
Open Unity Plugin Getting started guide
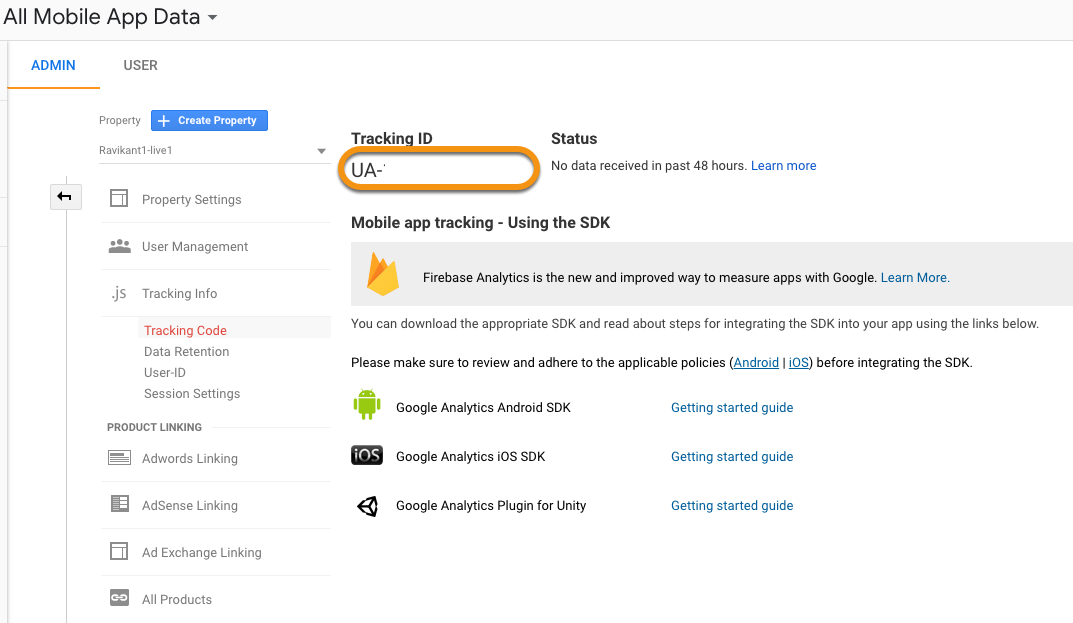click(732, 506)
